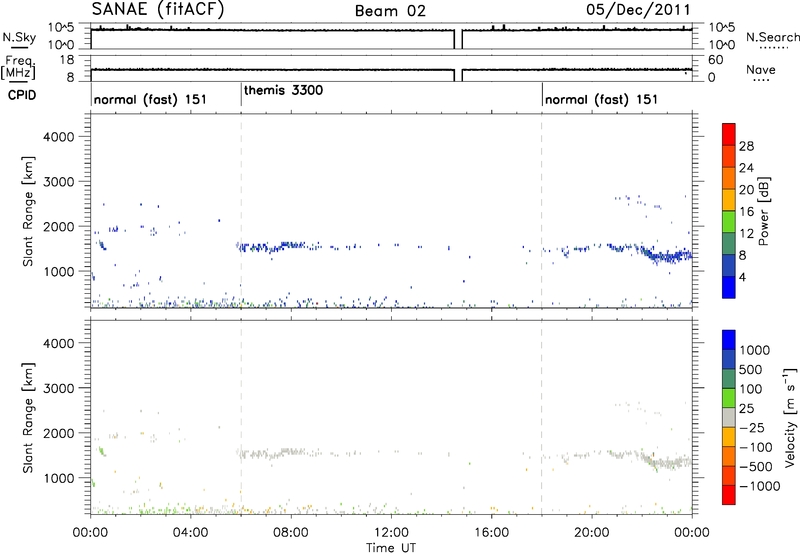This screenshot has width=800, height=554.
Task: Click the "00:00" label at the axis end
Action: 691,533
